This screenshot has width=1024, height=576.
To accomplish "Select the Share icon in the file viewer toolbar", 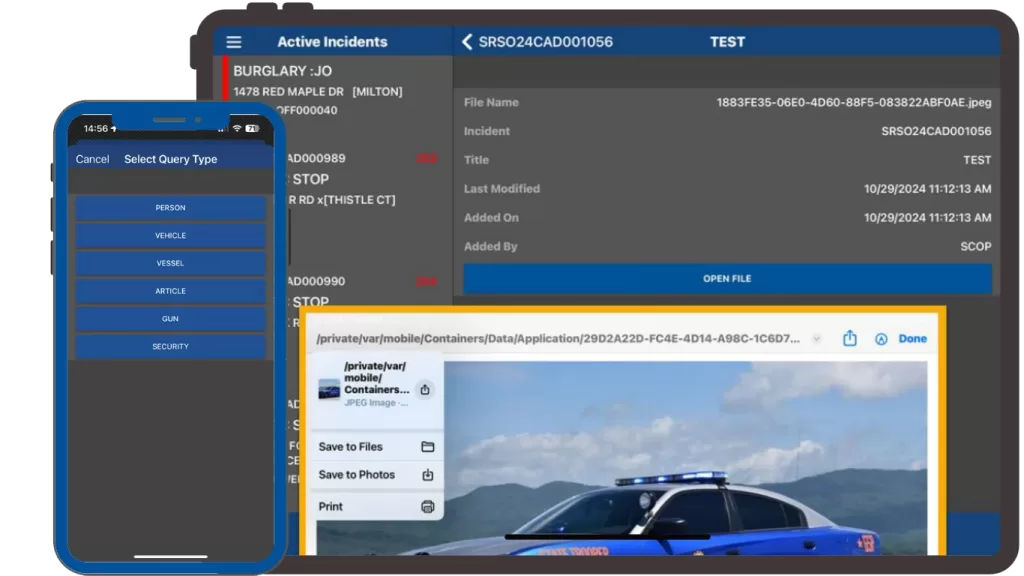I will tap(852, 338).
